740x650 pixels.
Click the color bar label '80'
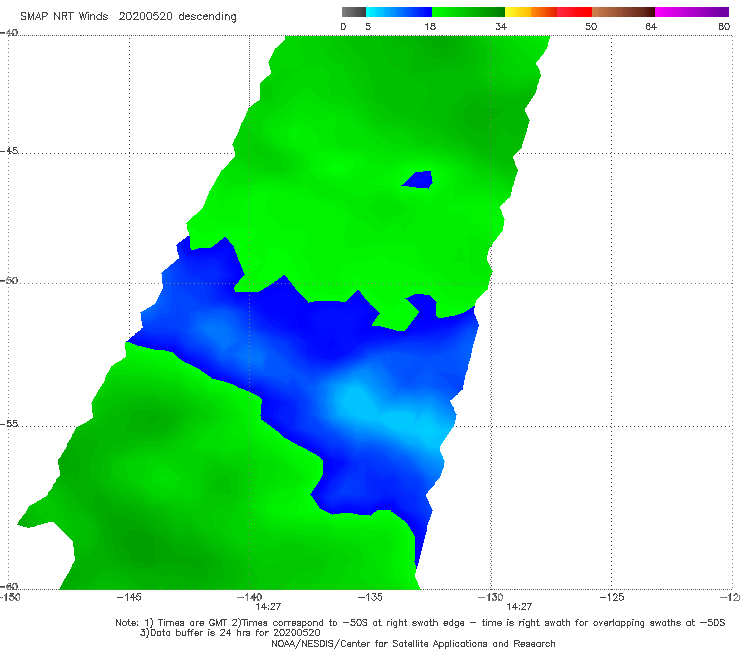tap(724, 27)
